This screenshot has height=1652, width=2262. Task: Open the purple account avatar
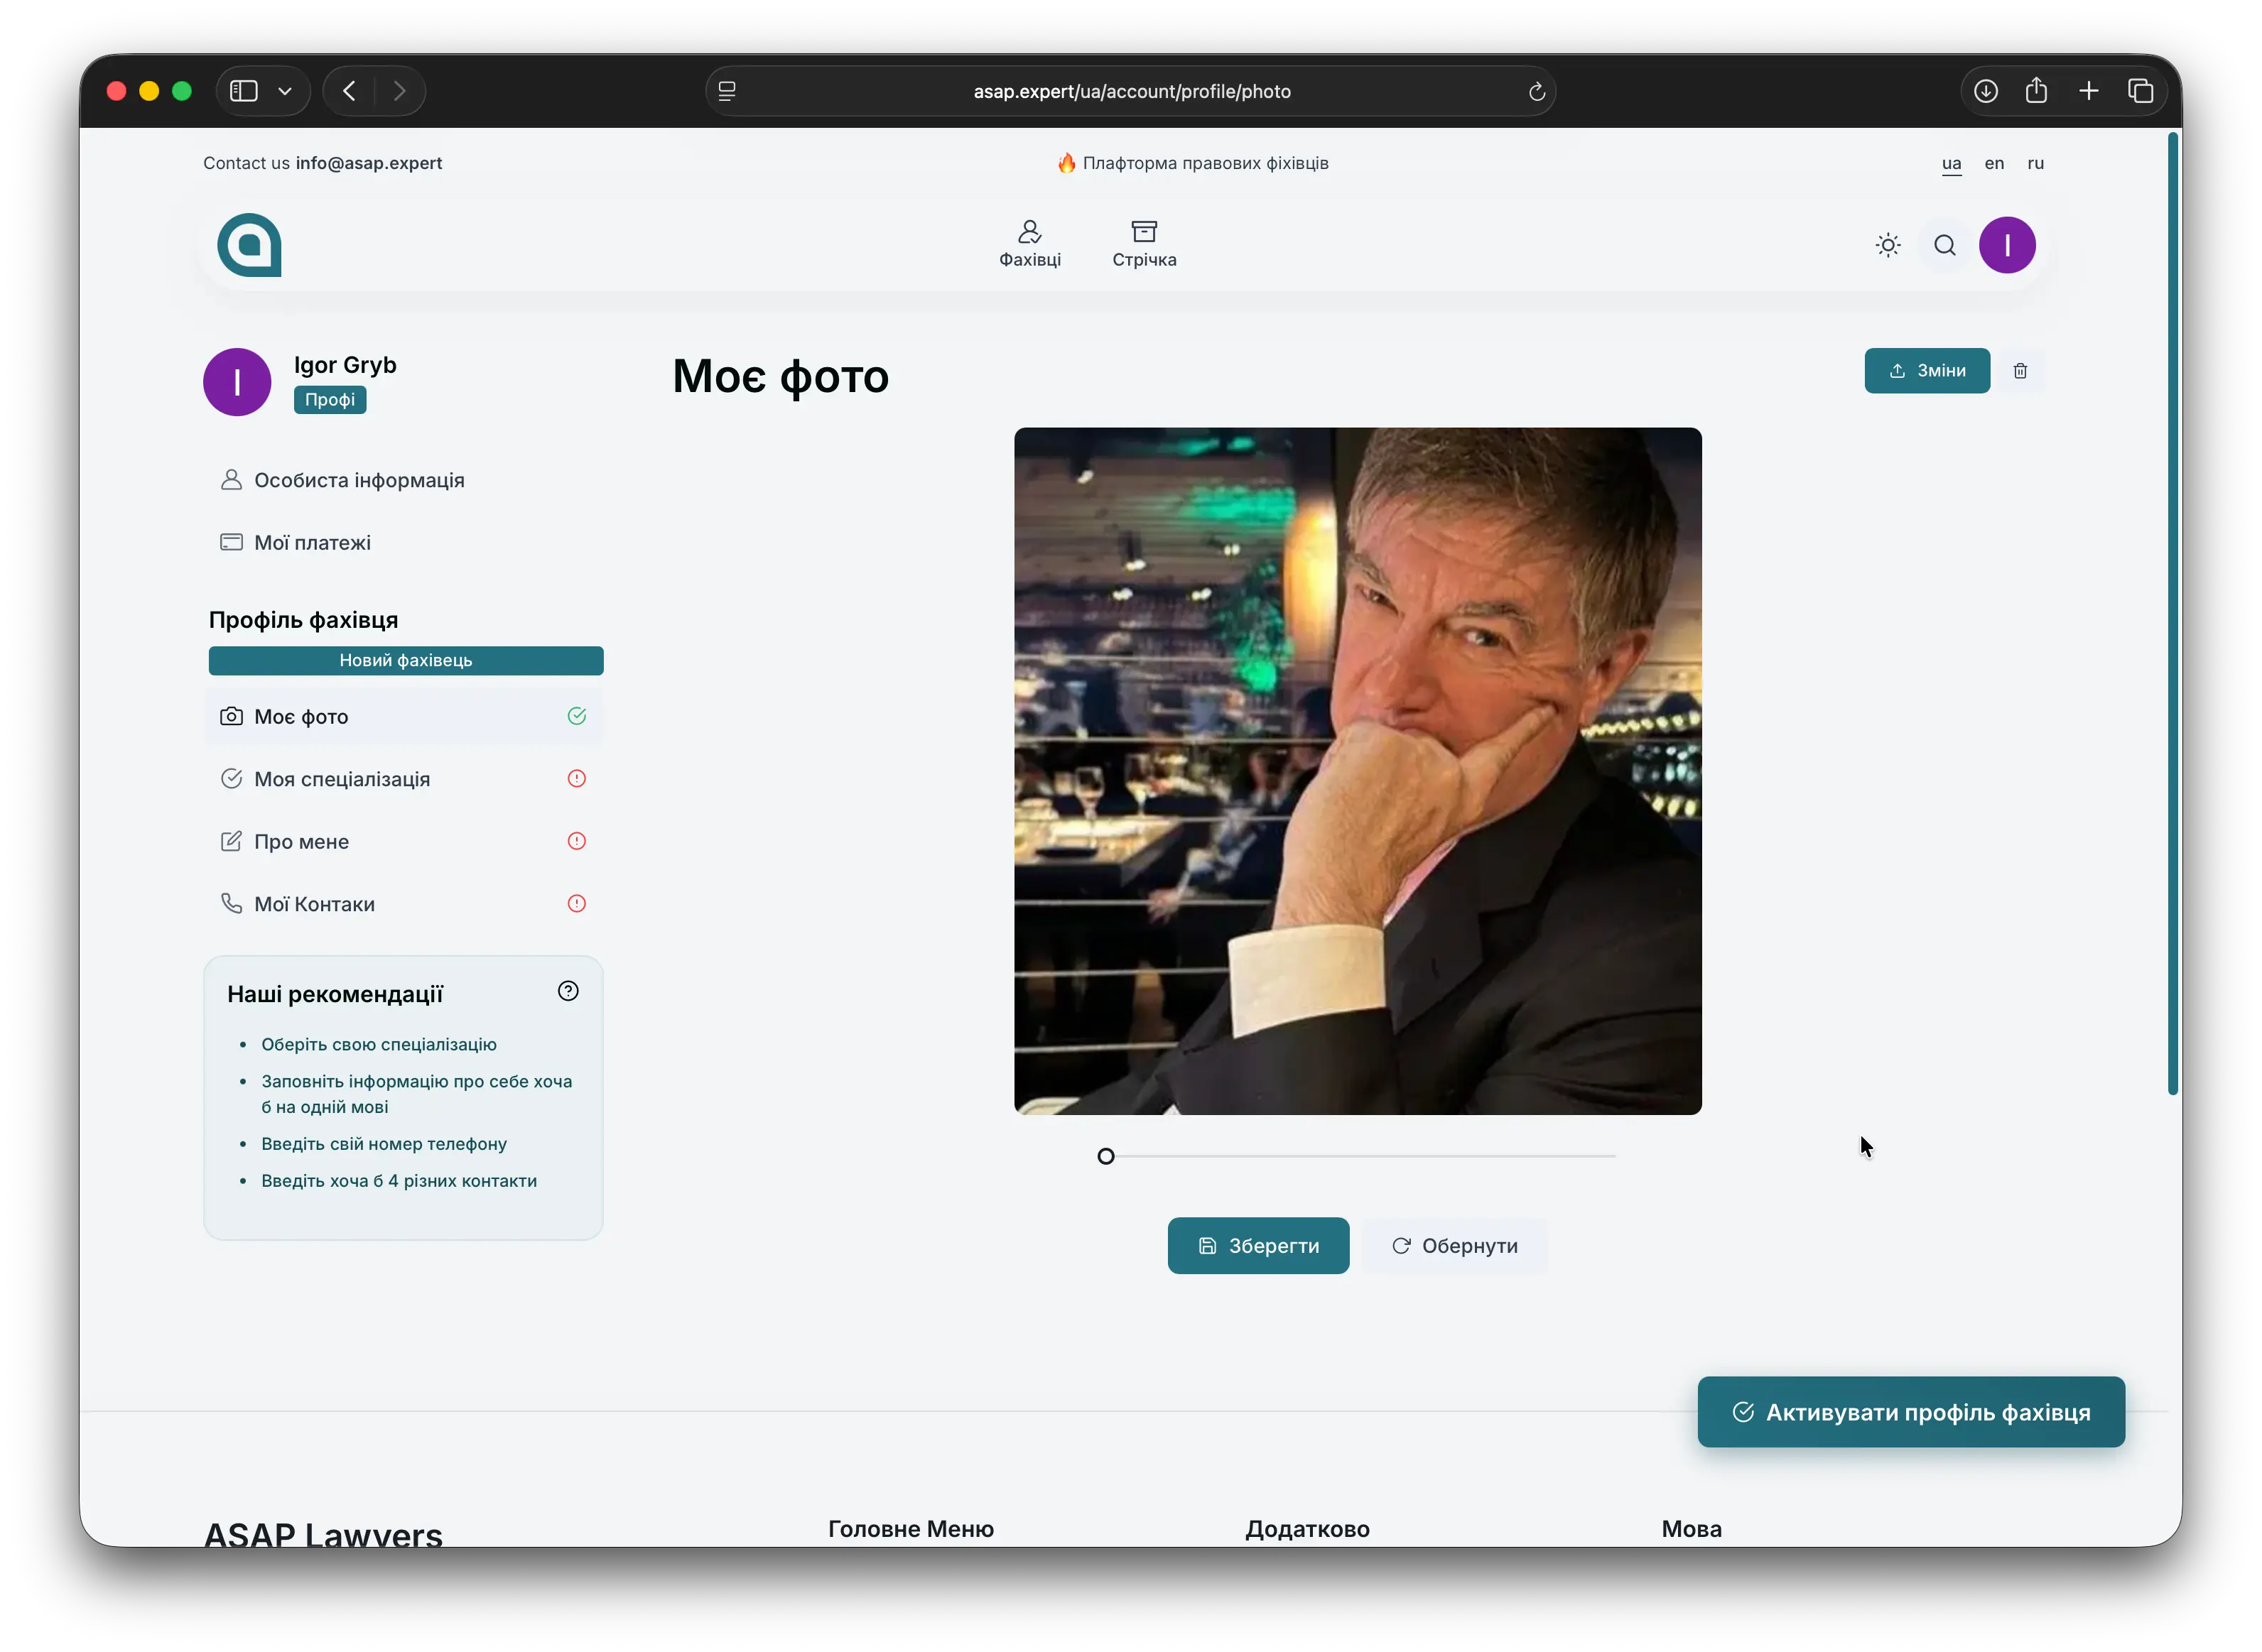click(2007, 244)
